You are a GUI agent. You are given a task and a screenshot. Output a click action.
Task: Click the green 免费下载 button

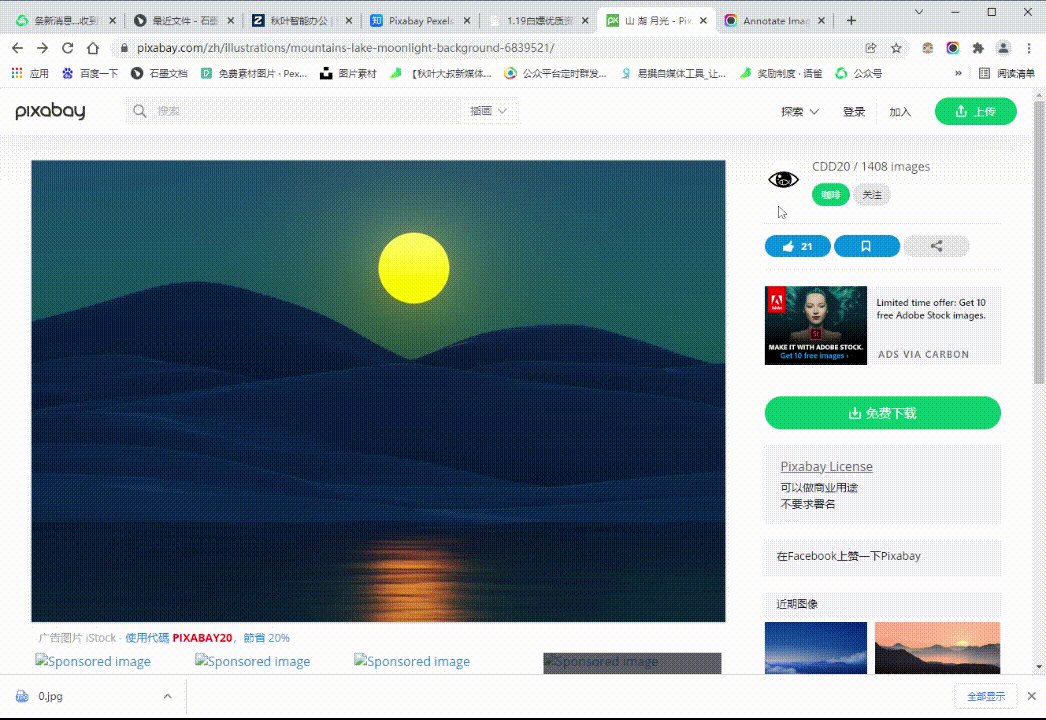(x=882, y=413)
